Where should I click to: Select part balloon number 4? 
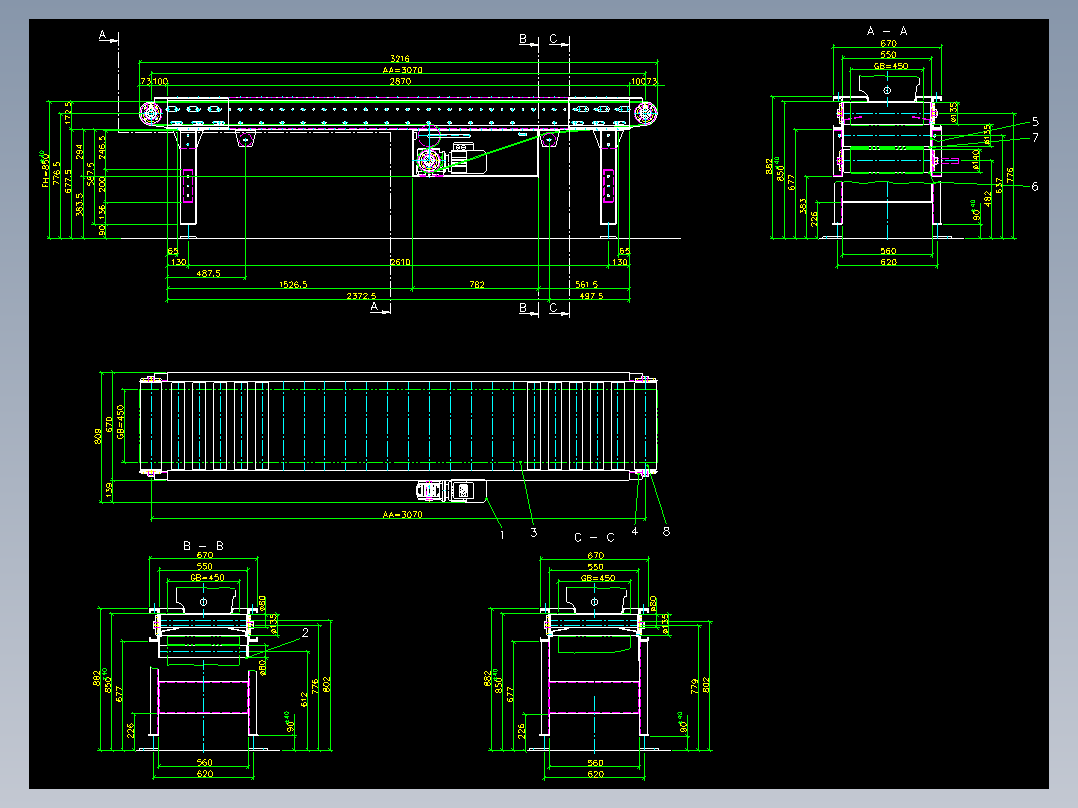click(x=635, y=531)
